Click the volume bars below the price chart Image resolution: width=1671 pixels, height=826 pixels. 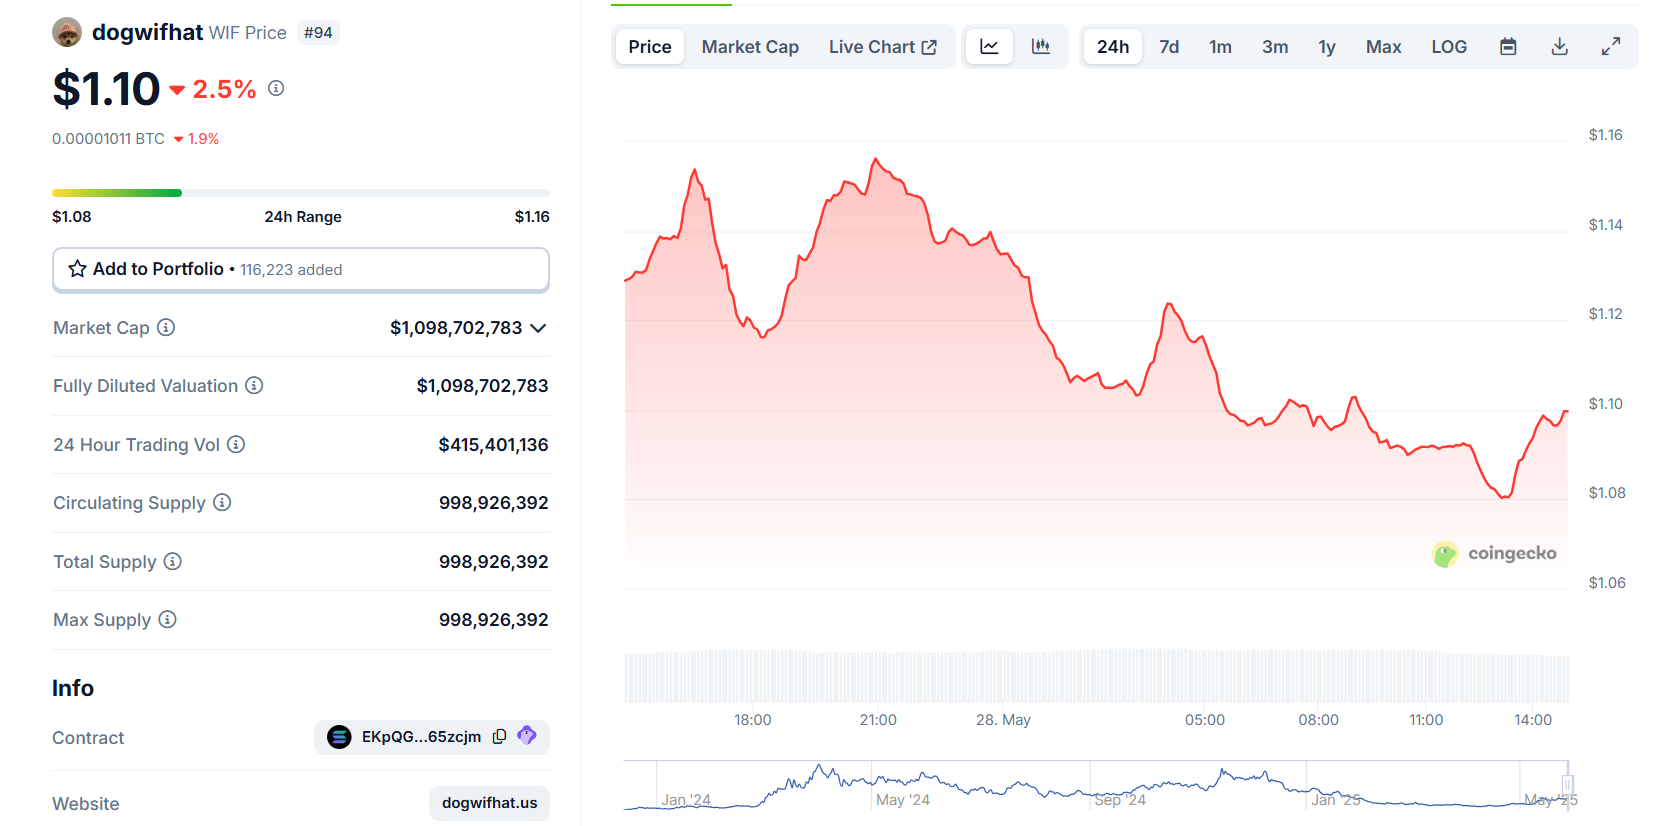(1096, 677)
